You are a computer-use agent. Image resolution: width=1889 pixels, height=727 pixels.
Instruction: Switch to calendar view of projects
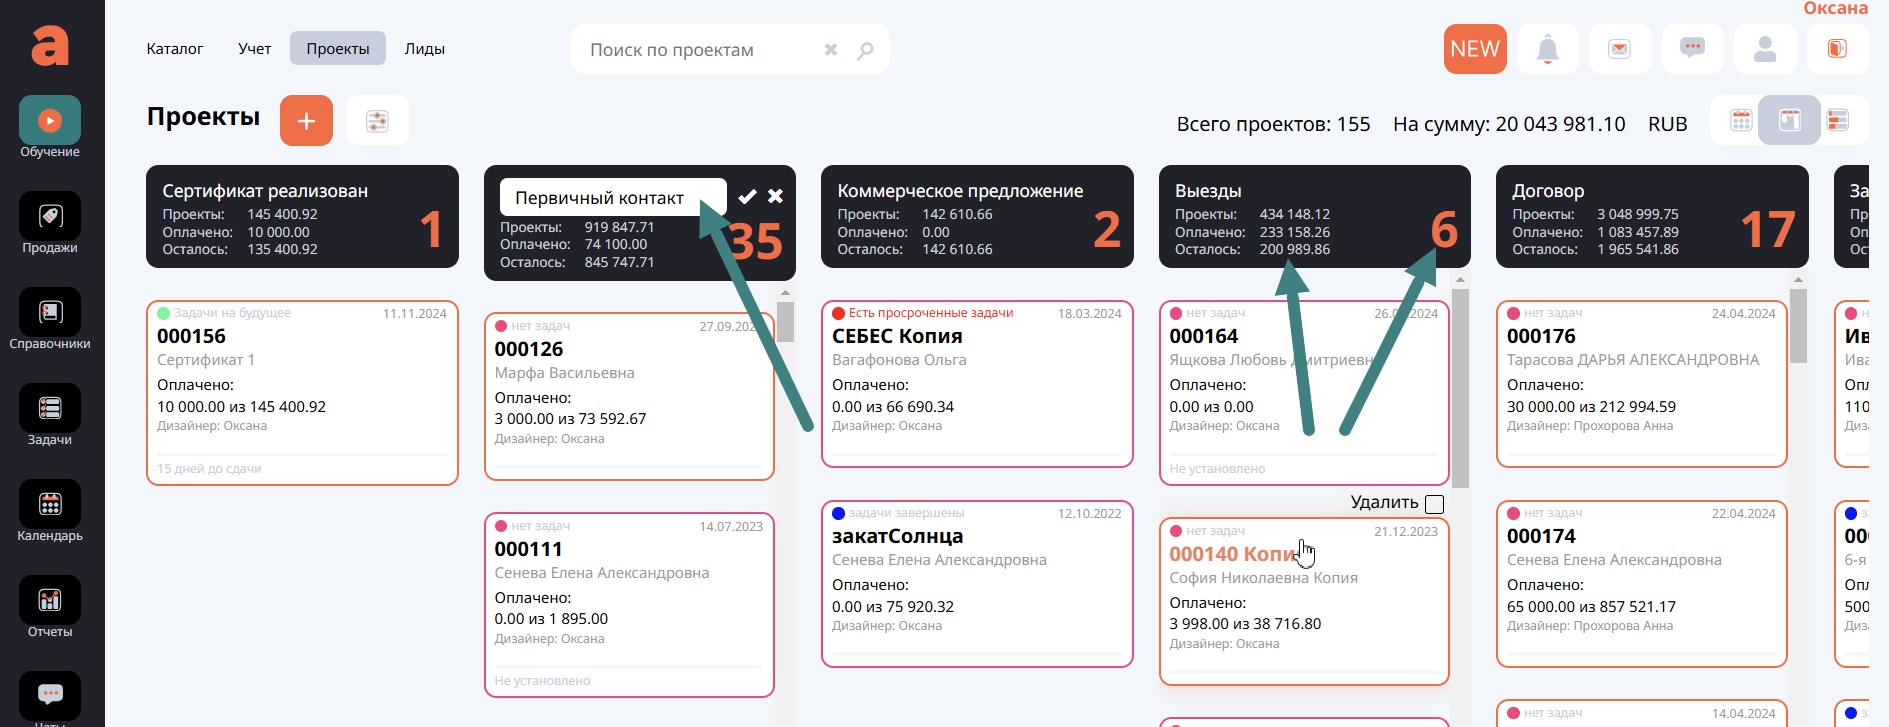tap(1741, 121)
